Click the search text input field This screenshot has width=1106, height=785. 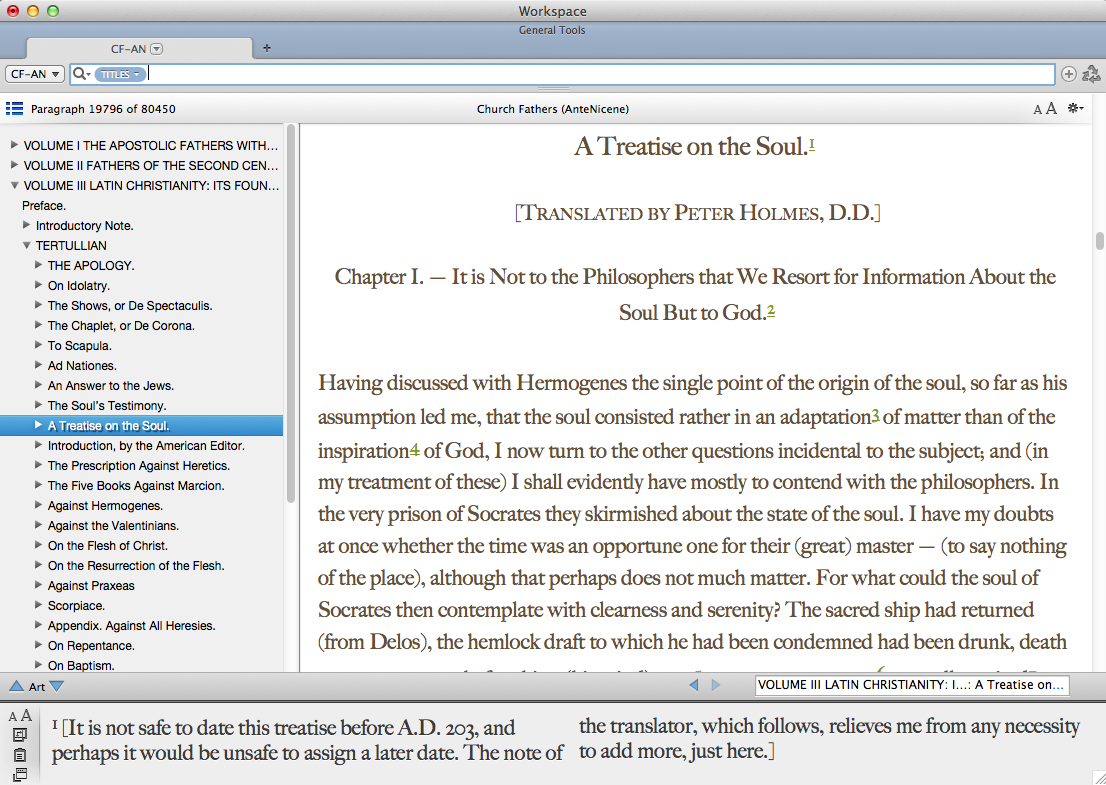[x=600, y=74]
